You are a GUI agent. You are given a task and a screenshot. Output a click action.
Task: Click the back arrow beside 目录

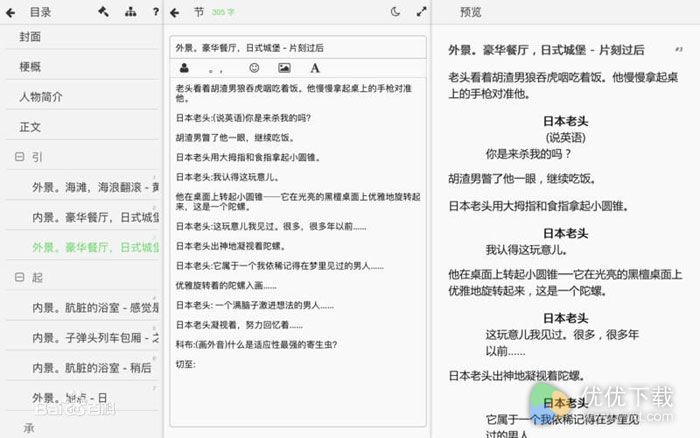coord(10,13)
